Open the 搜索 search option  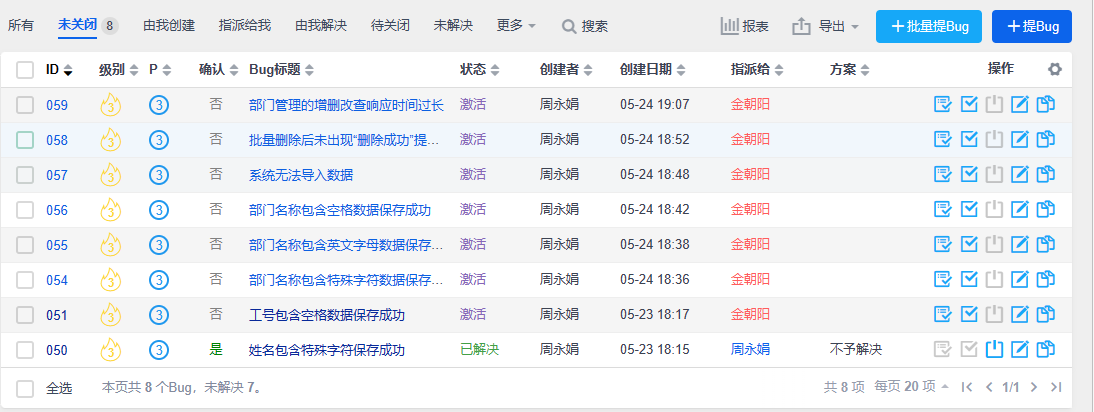(585, 26)
